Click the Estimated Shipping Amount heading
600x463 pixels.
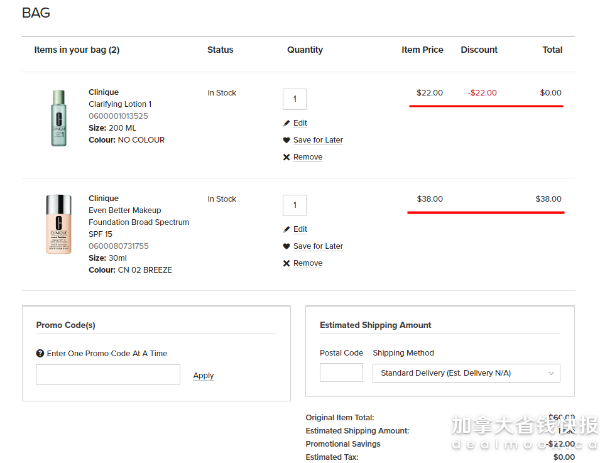point(375,325)
